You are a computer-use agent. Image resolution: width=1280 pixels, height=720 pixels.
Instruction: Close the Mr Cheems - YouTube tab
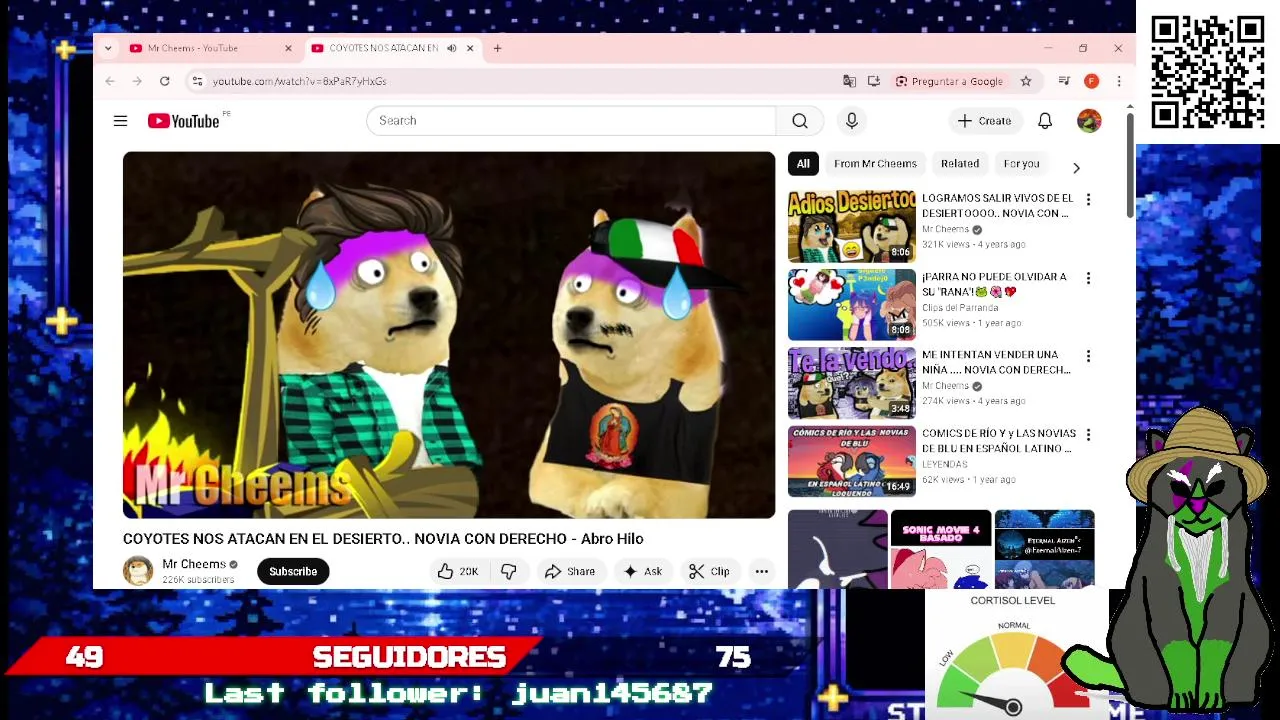pos(288,48)
